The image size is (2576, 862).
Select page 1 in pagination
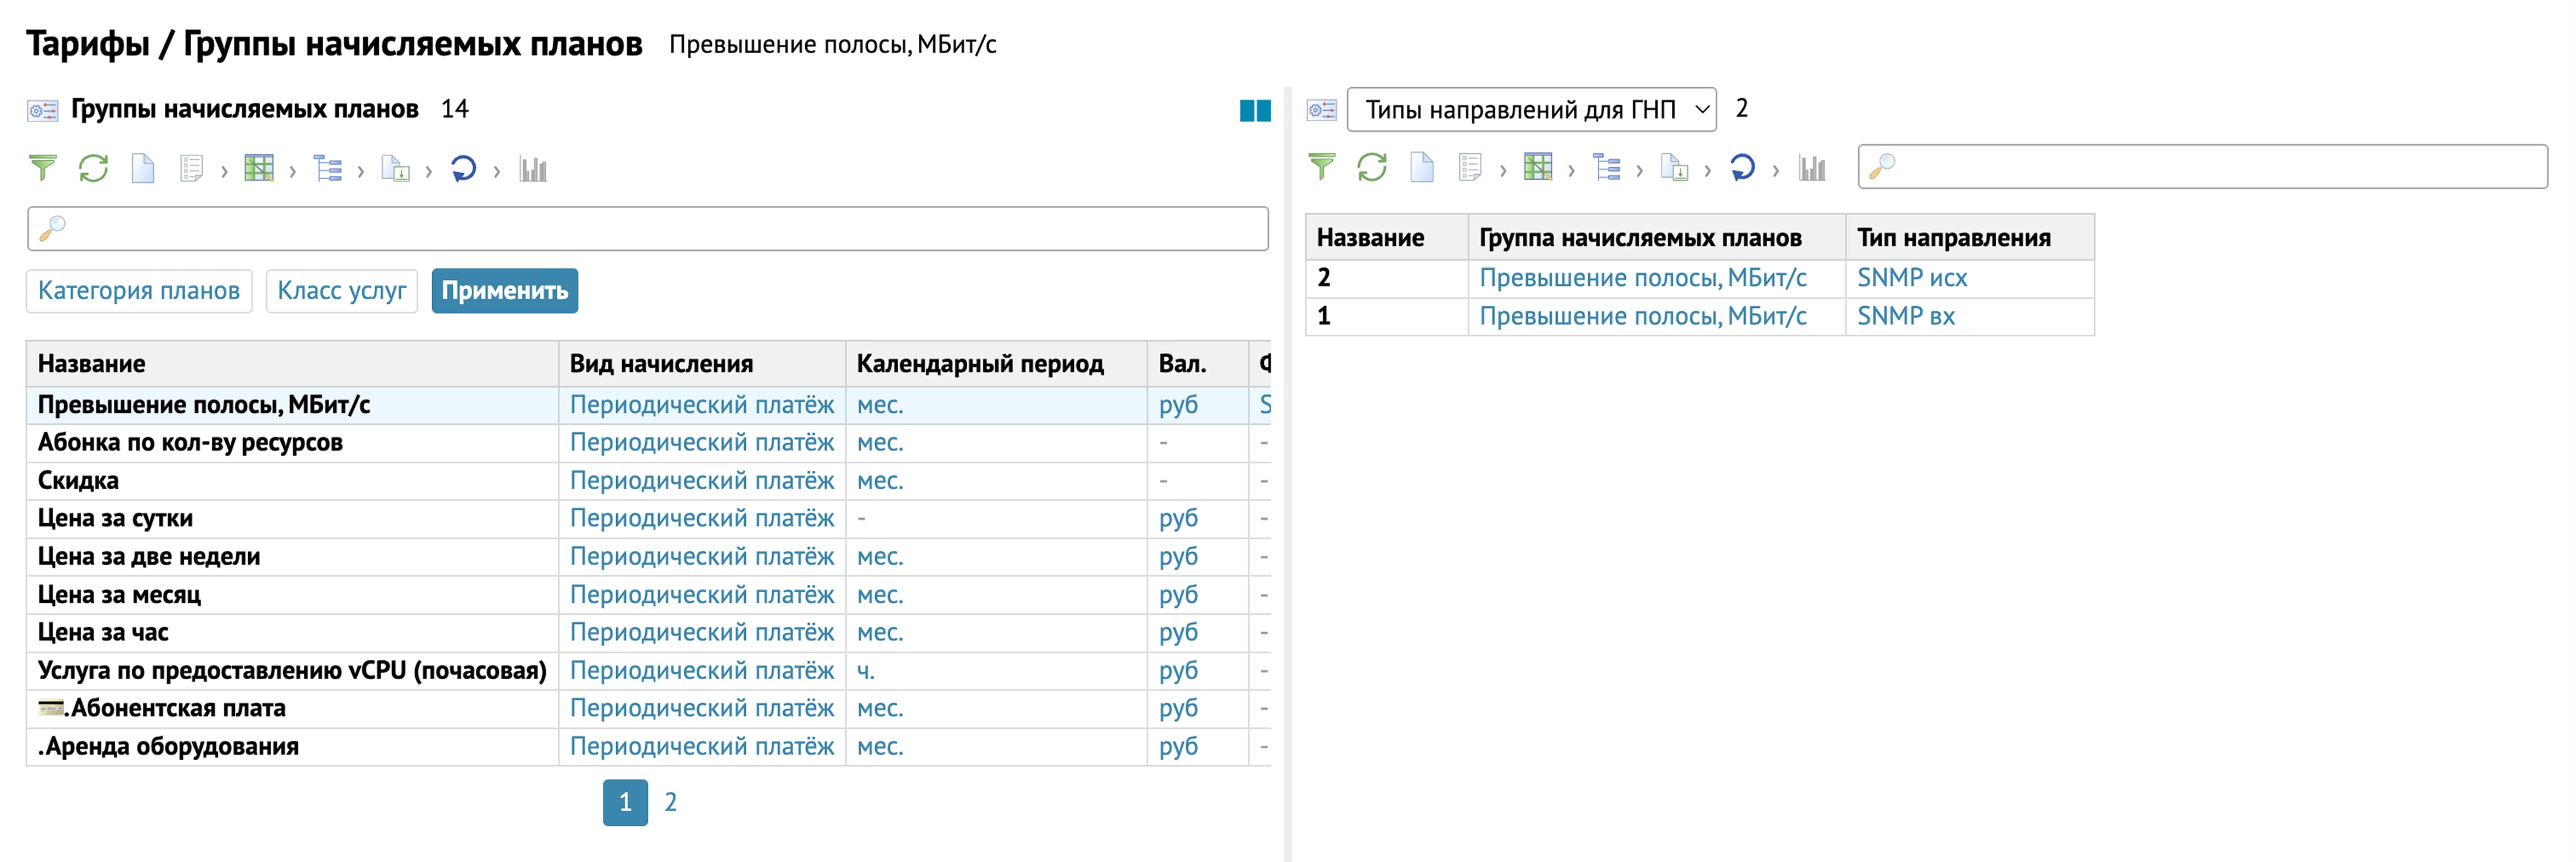[x=625, y=802]
